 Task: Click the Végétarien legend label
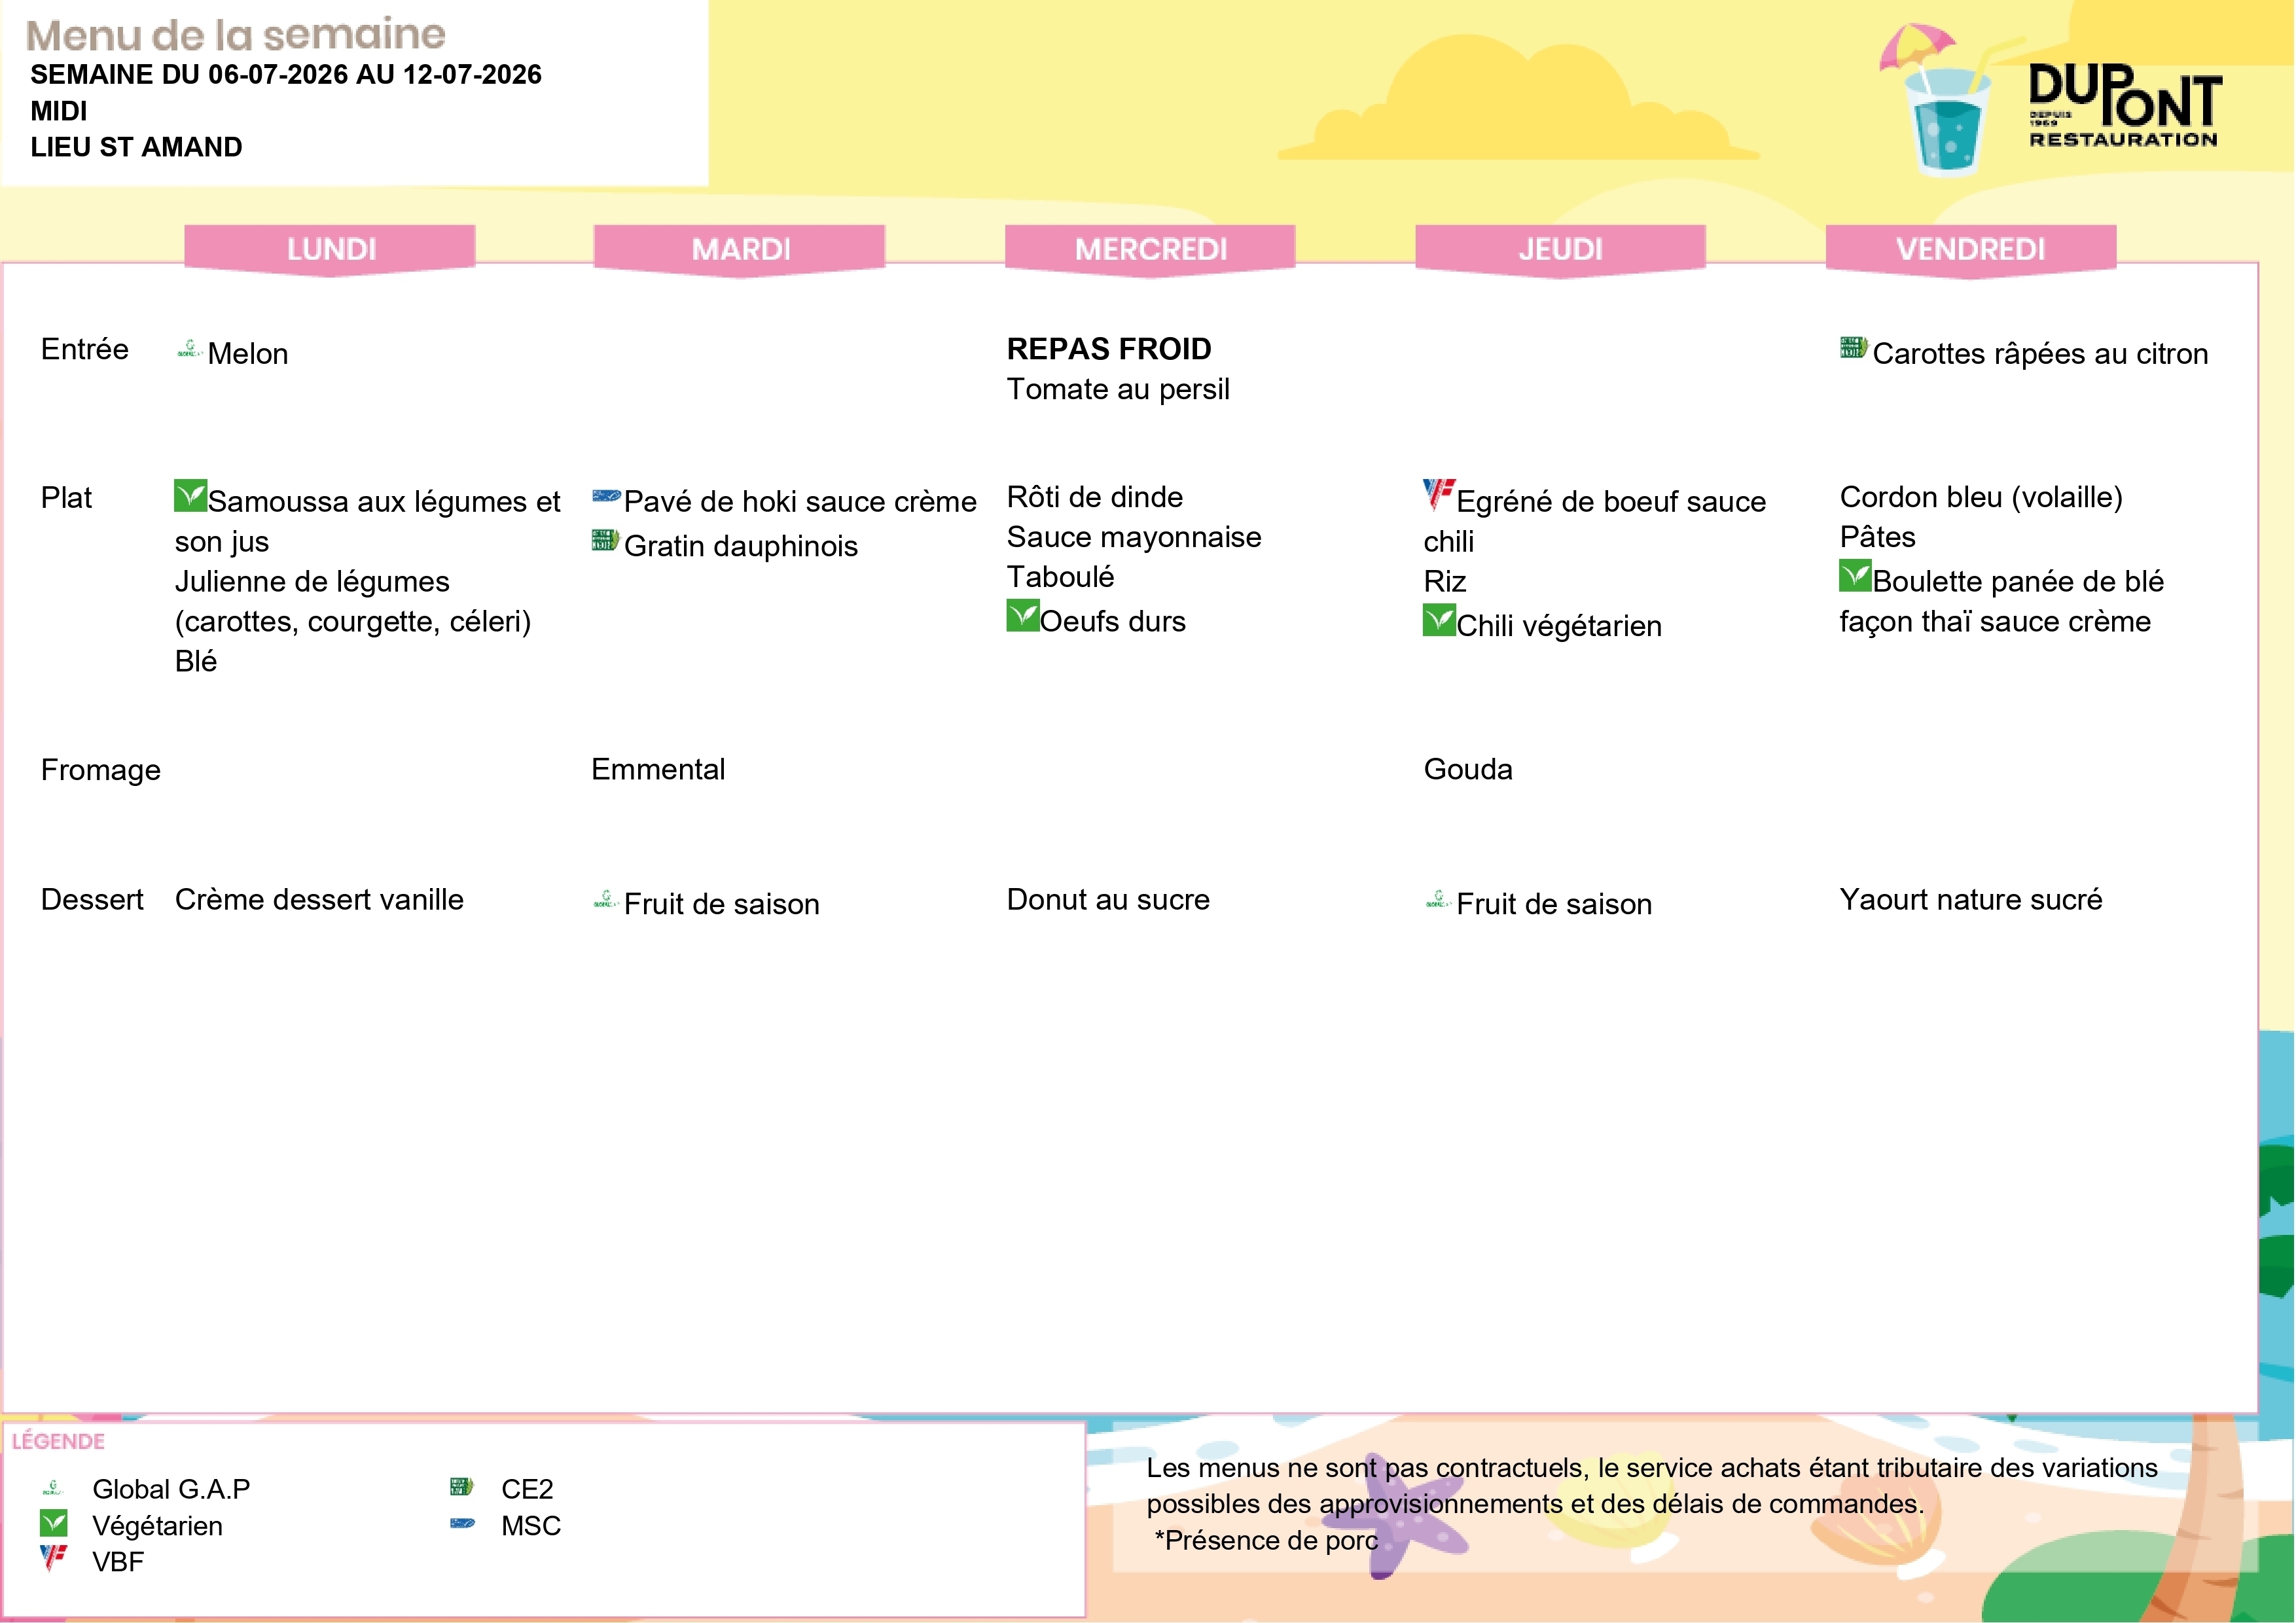point(157,1526)
